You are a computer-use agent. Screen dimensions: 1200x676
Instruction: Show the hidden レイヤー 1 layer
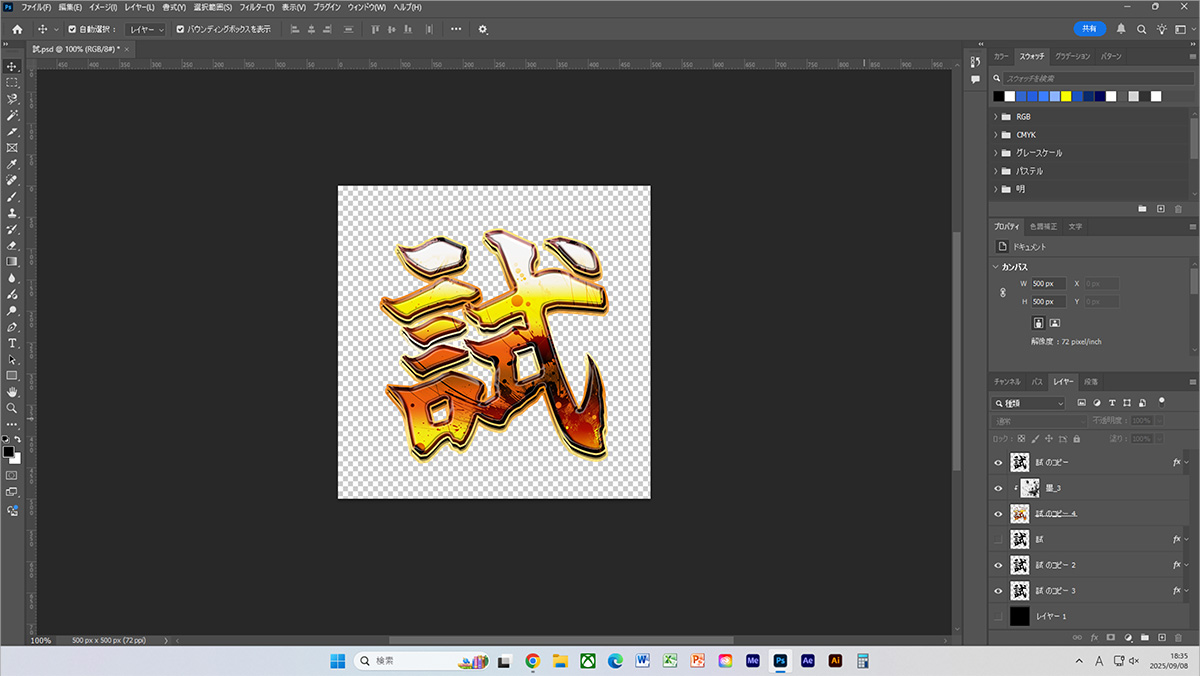click(997, 616)
